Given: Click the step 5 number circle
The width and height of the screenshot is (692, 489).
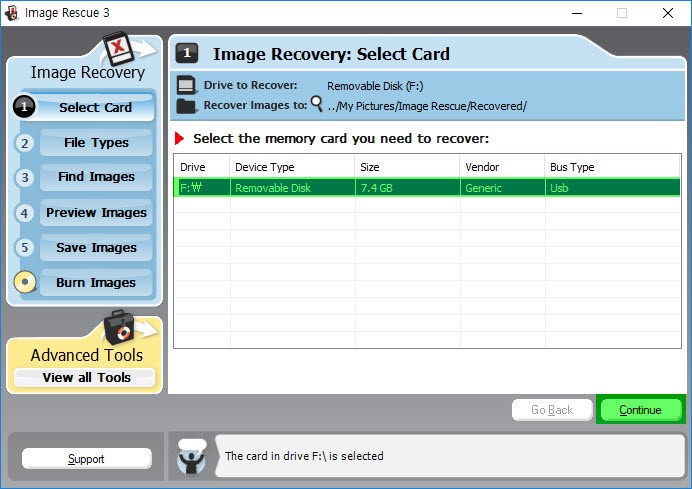Looking at the screenshot, I should coord(25,248).
